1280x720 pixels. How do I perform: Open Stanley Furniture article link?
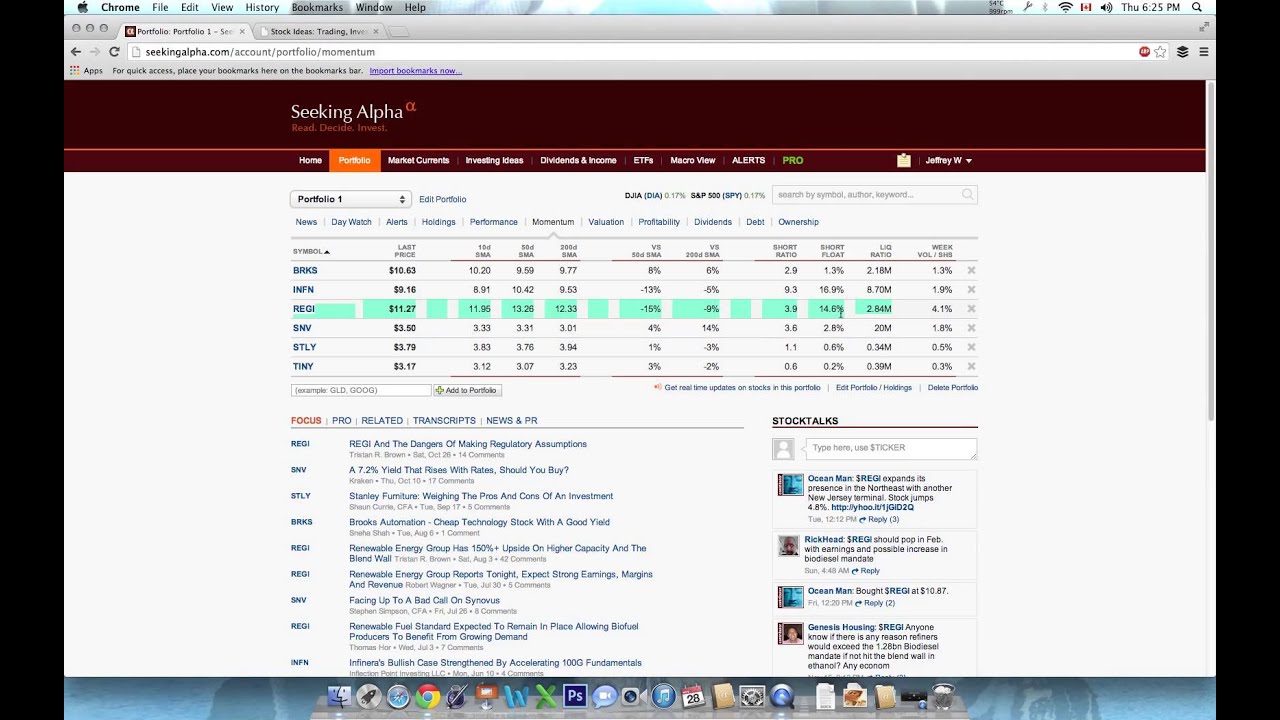tap(481, 496)
